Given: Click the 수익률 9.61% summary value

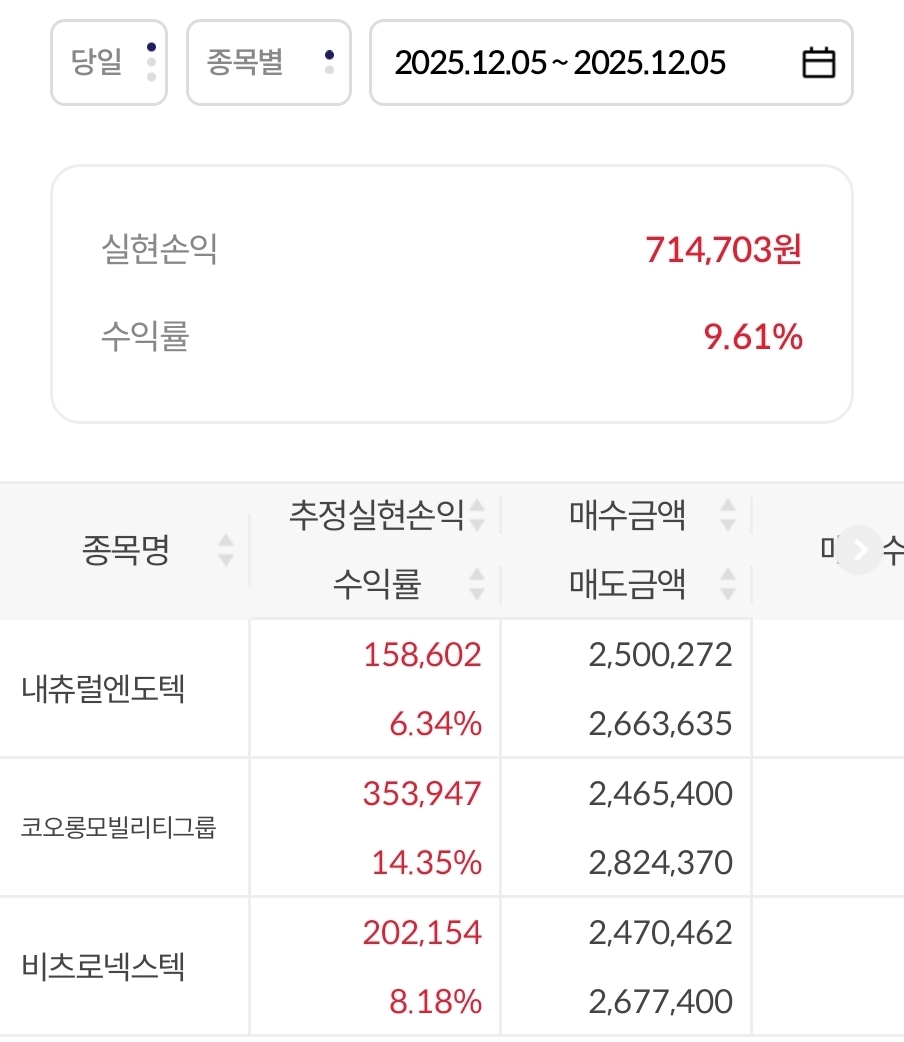Looking at the screenshot, I should point(753,338).
